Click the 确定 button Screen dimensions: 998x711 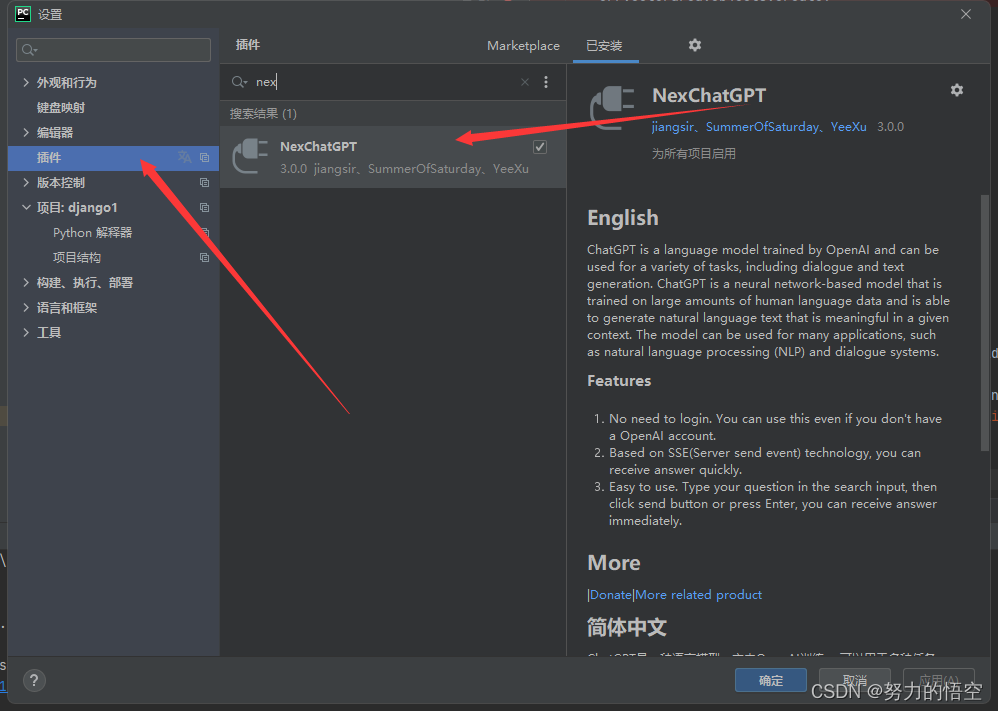coord(771,680)
